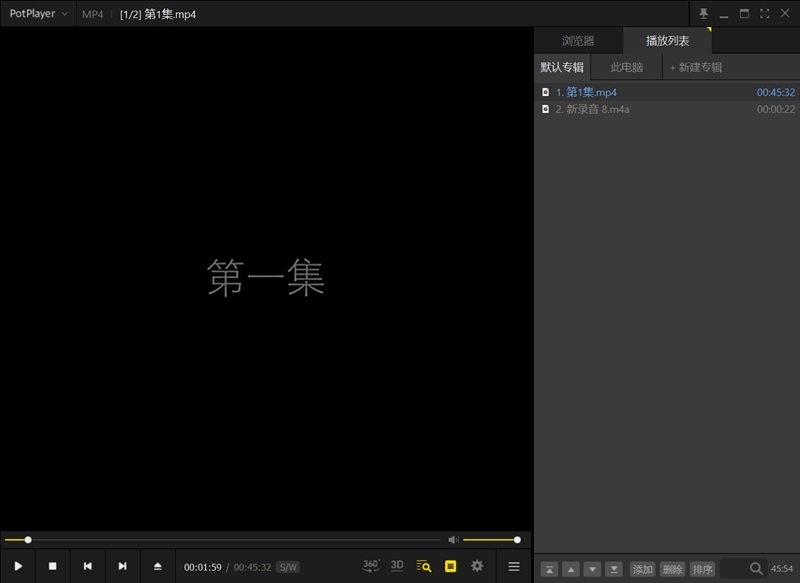Viewport: 800px width, 583px height.
Task: Toggle always-on-top pin mode
Action: click(x=704, y=13)
